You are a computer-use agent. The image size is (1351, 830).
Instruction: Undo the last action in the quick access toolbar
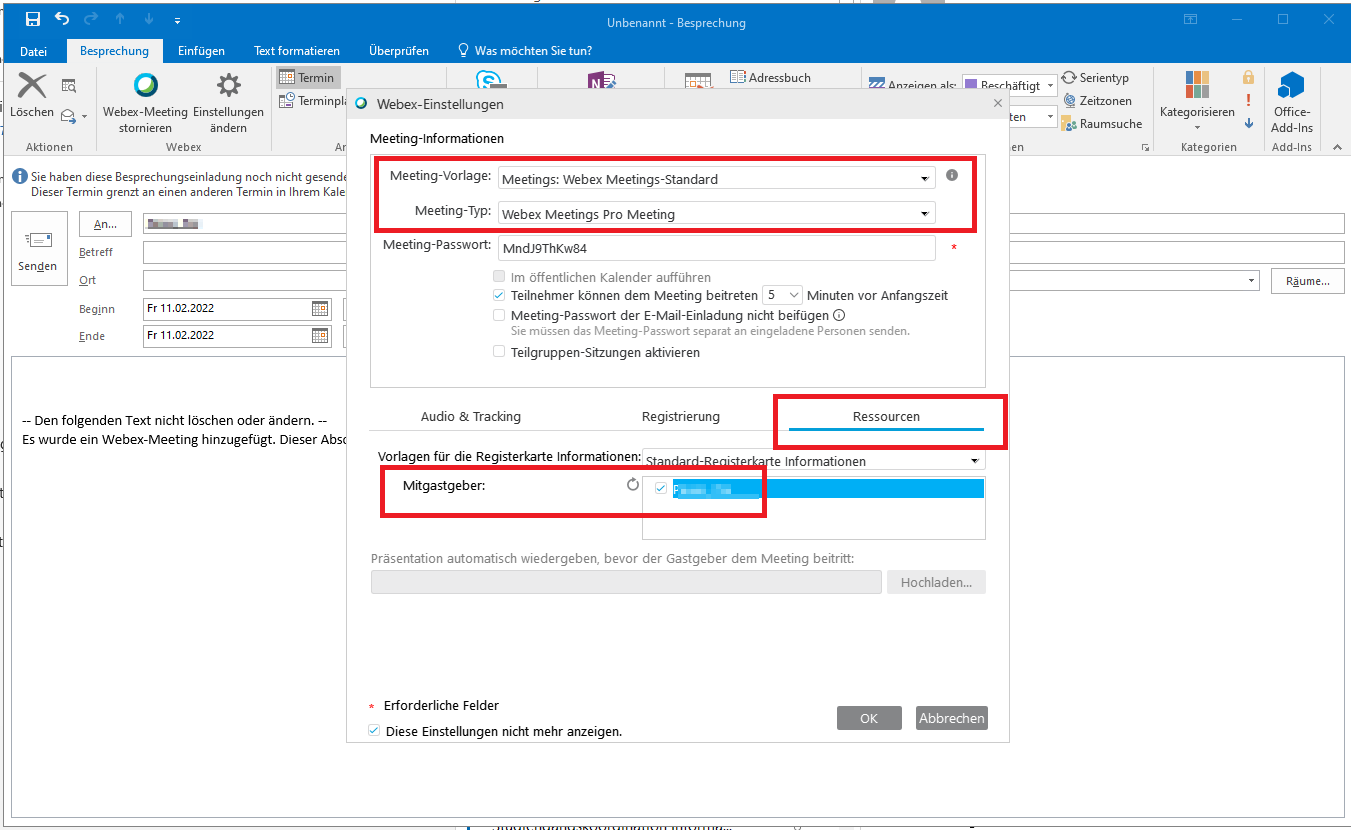coord(63,20)
